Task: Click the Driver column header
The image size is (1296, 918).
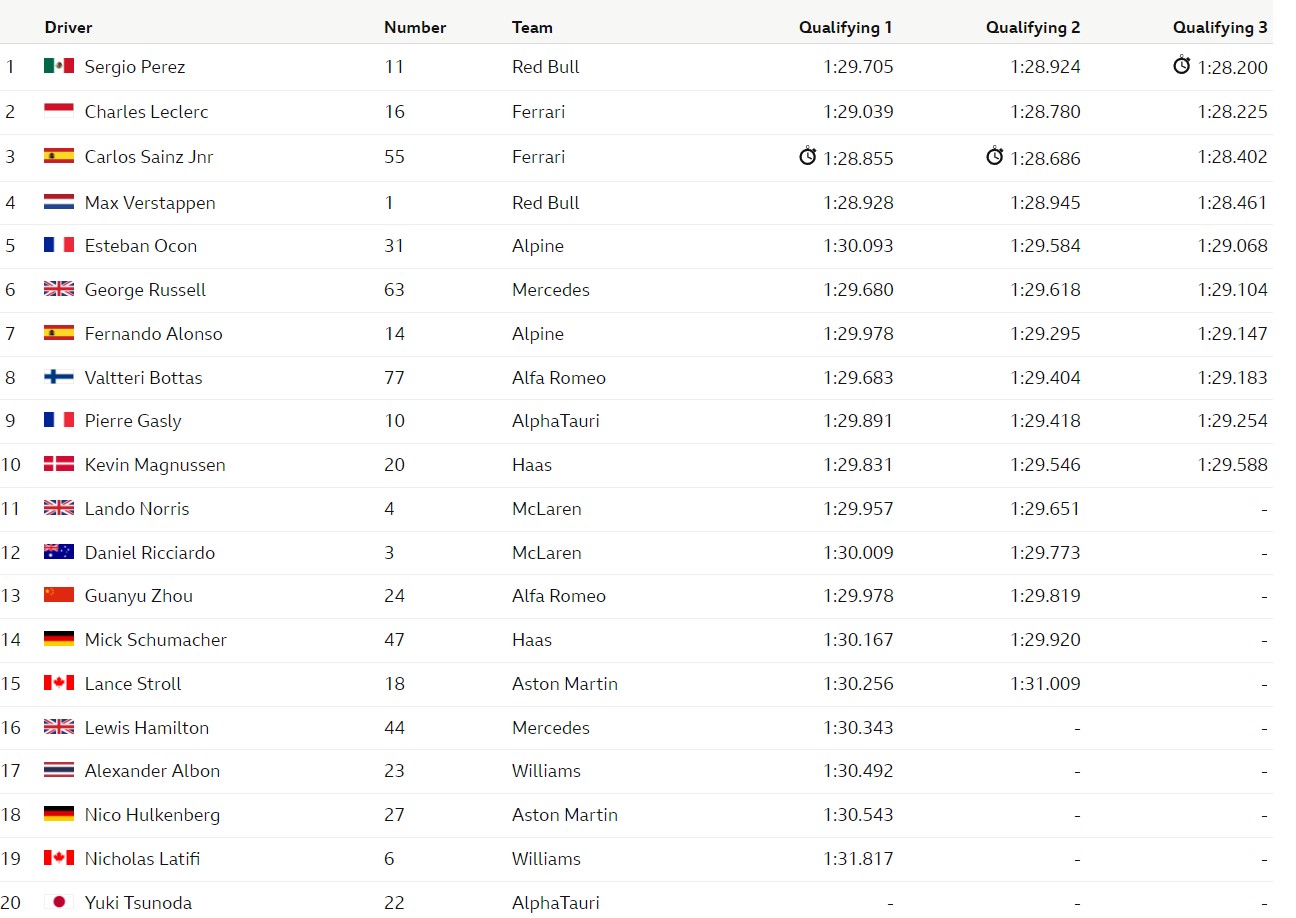Action: pyautogui.click(x=68, y=28)
